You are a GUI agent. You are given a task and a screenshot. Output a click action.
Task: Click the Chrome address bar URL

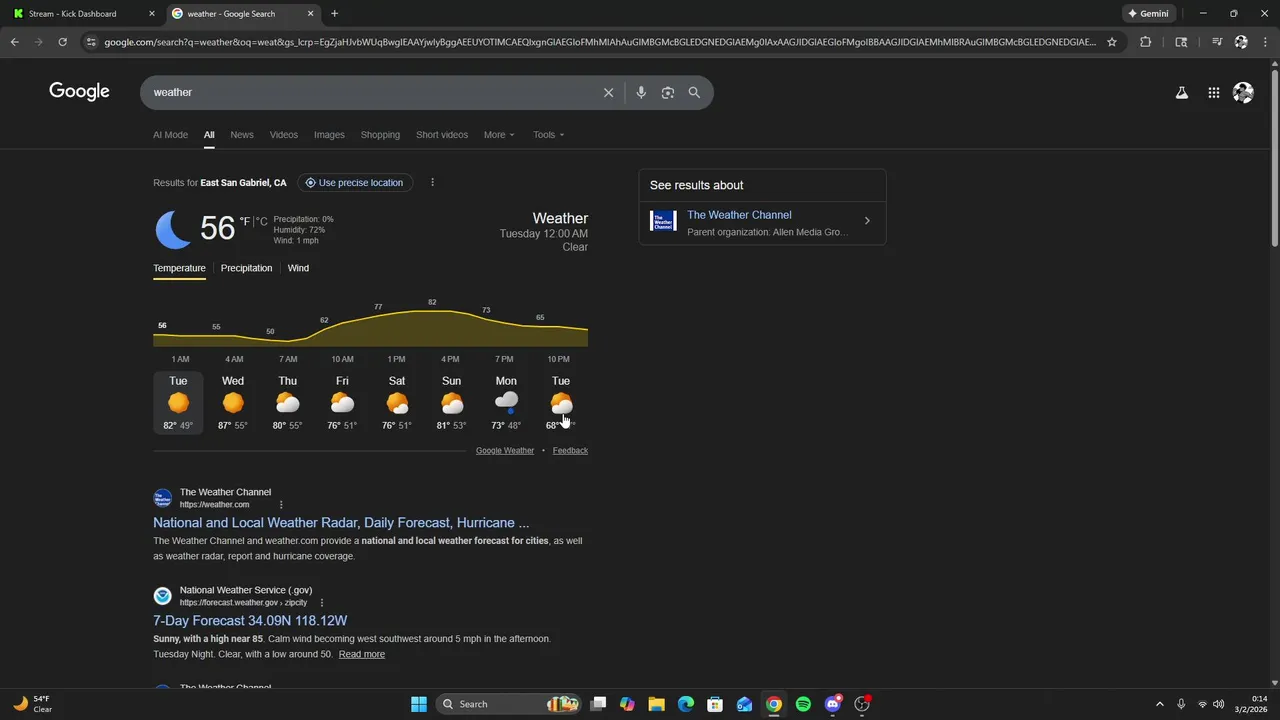point(600,42)
